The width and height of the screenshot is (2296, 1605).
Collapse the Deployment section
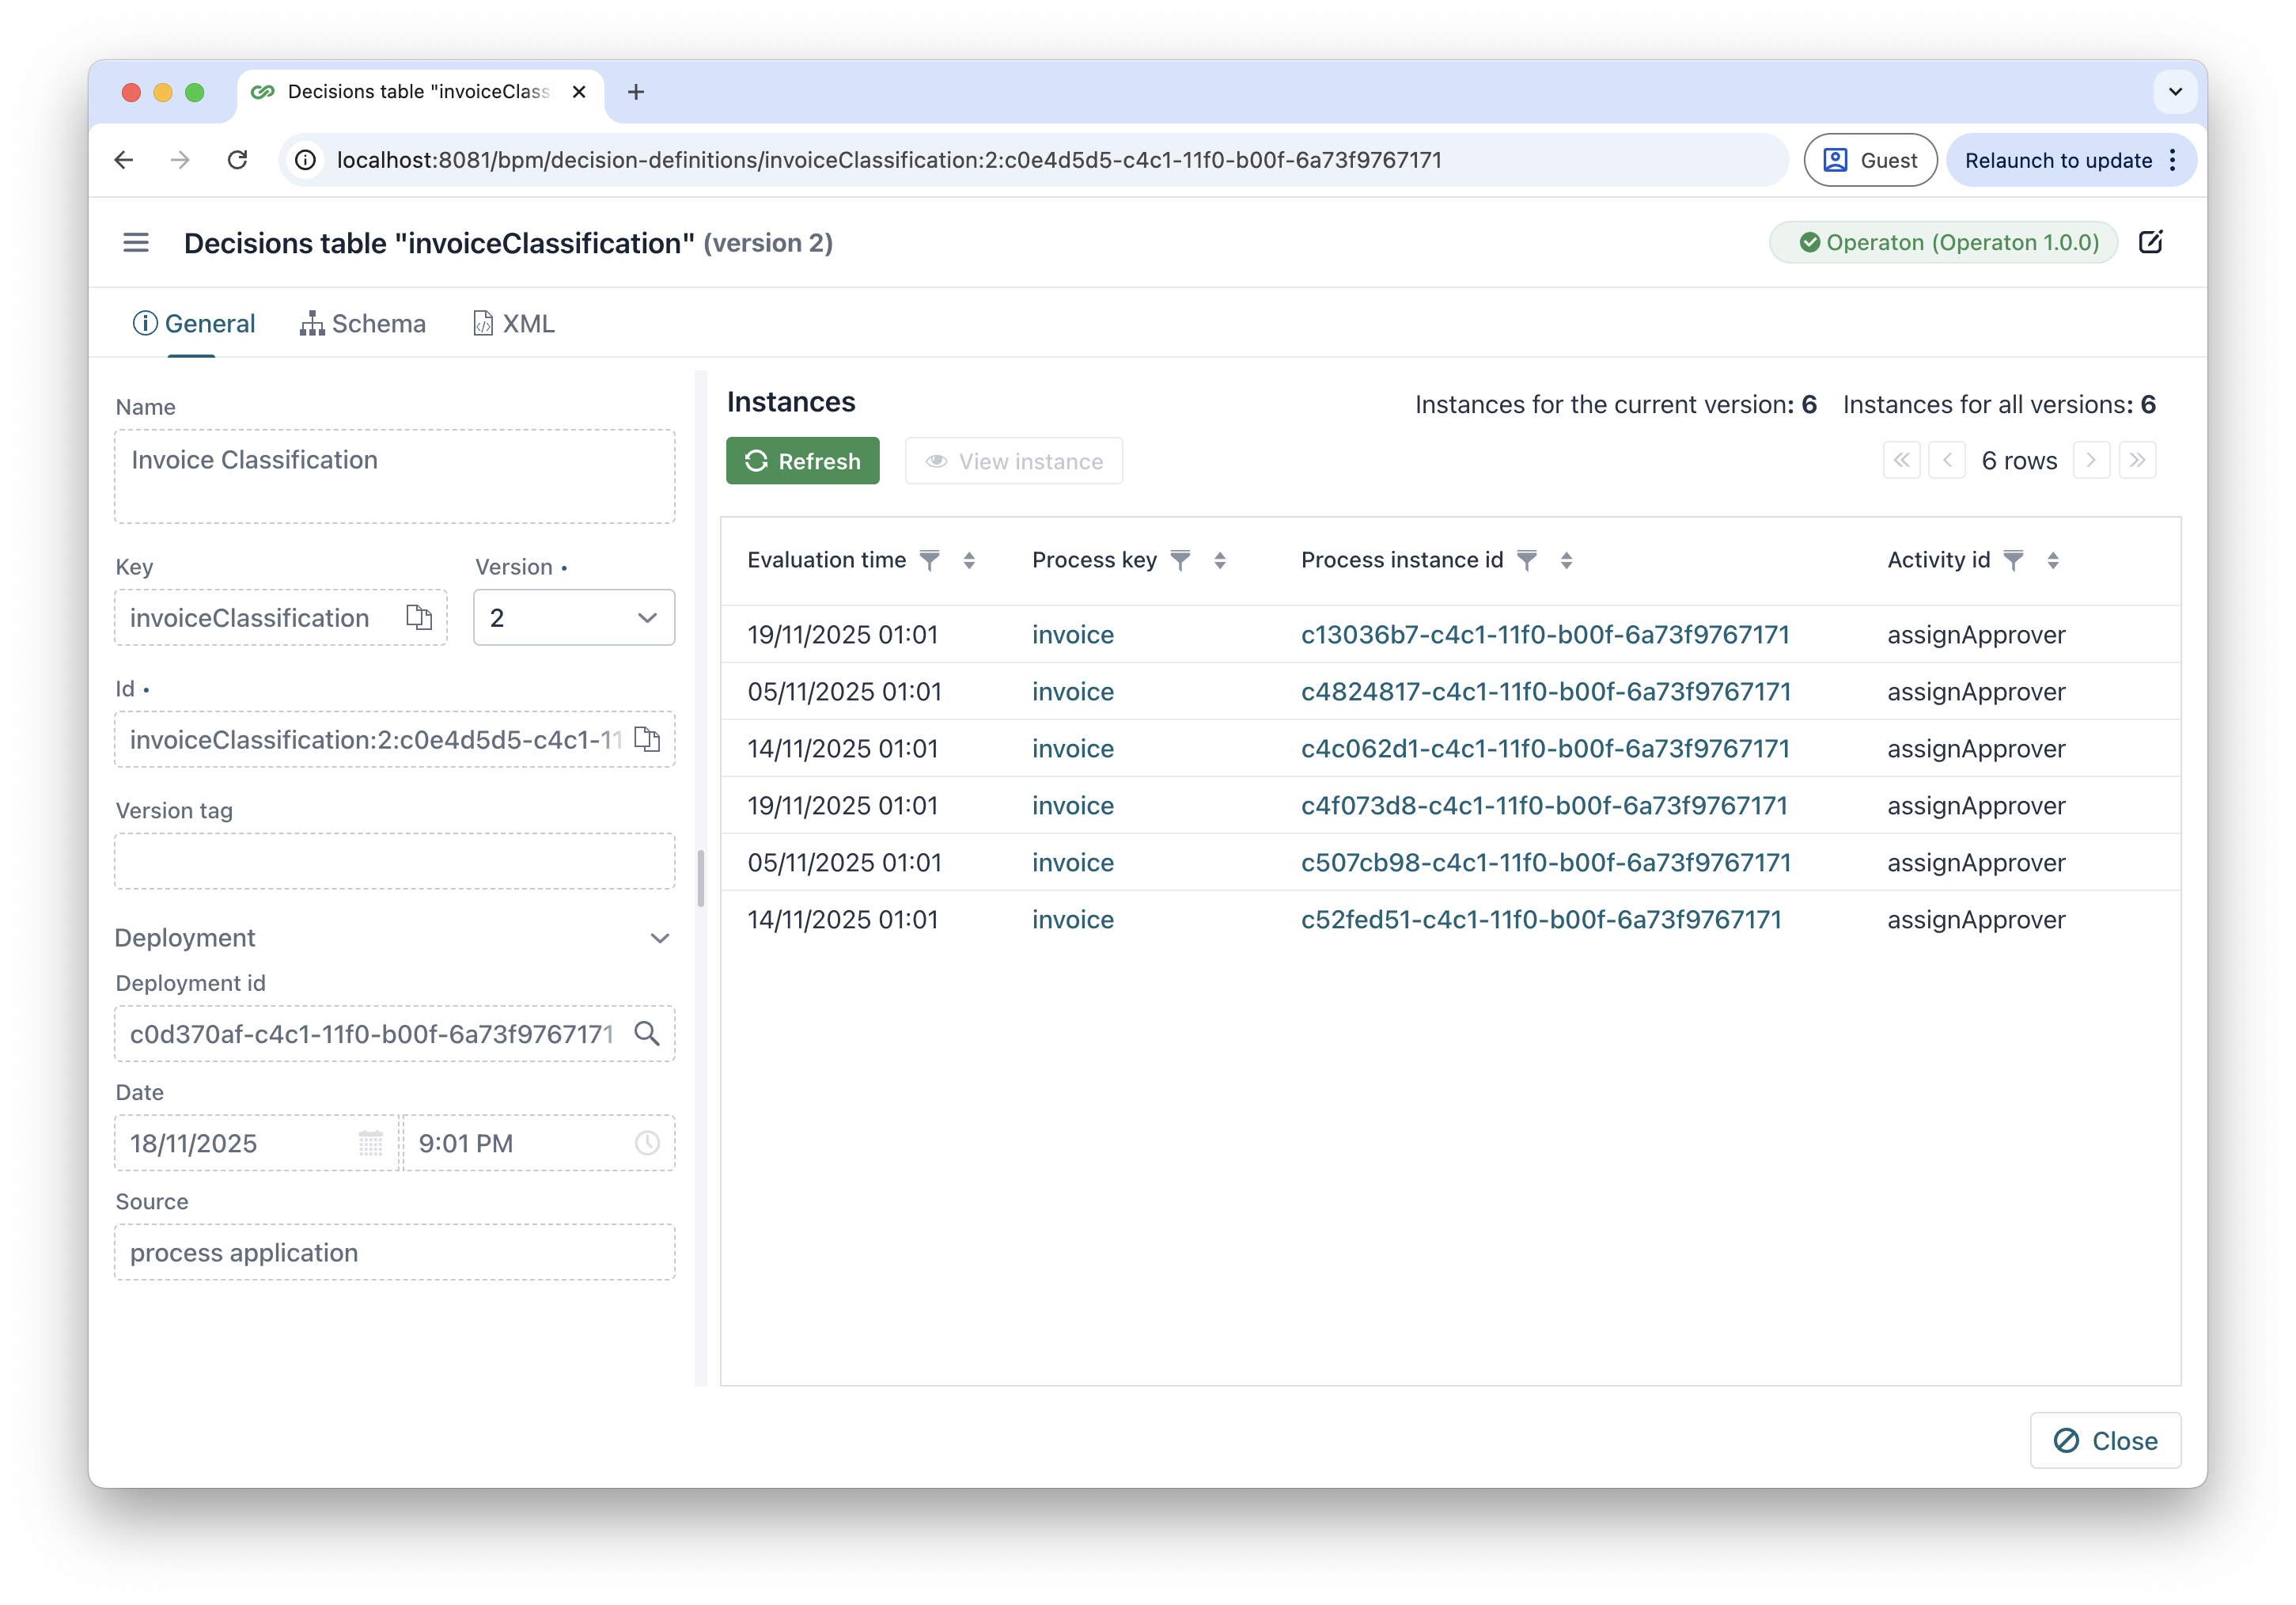tap(659, 938)
